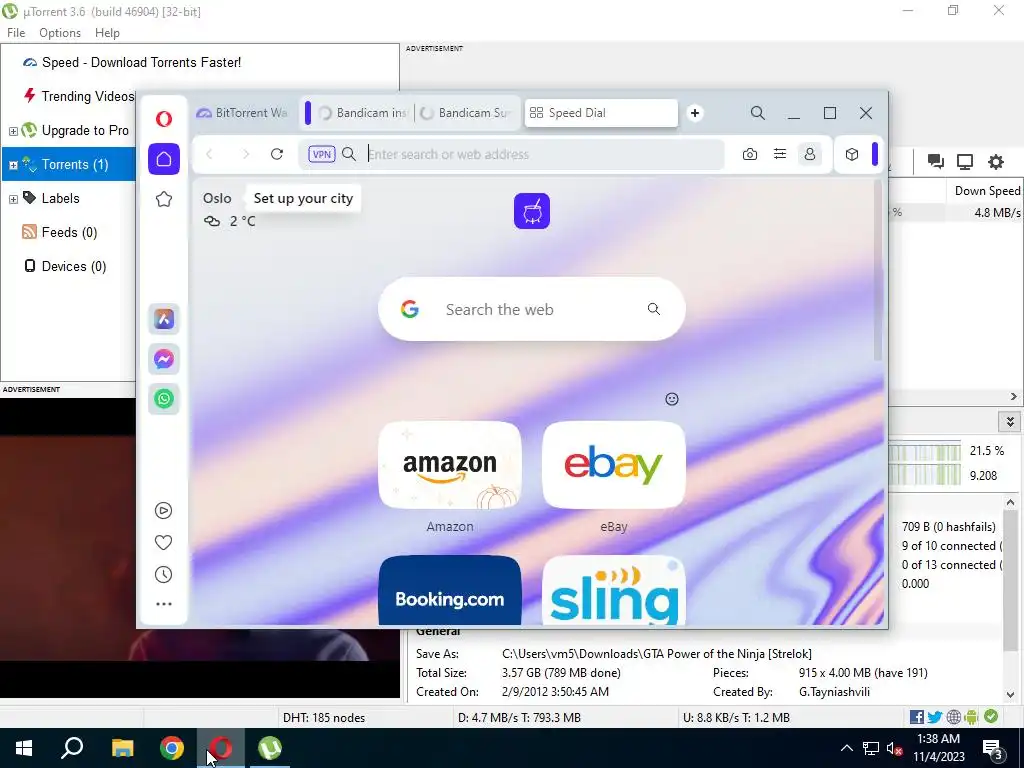Screen dimensions: 1024x768
Task: Switch to the Bandicam install tab
Action: 363,113
